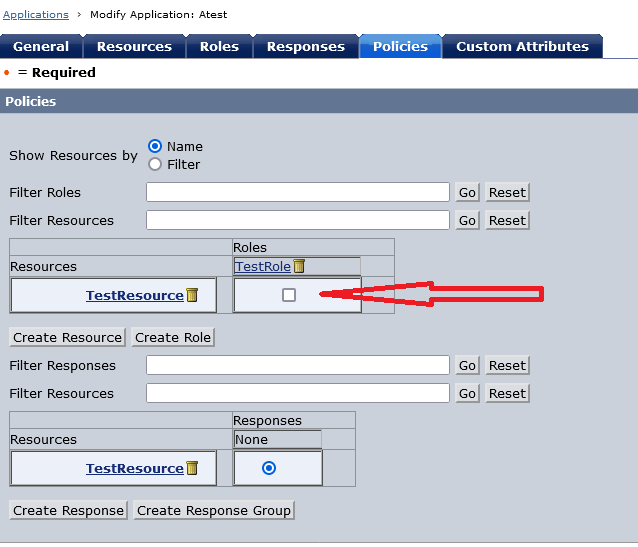Switch to the General tab
The width and height of the screenshot is (638, 547).
41,46
